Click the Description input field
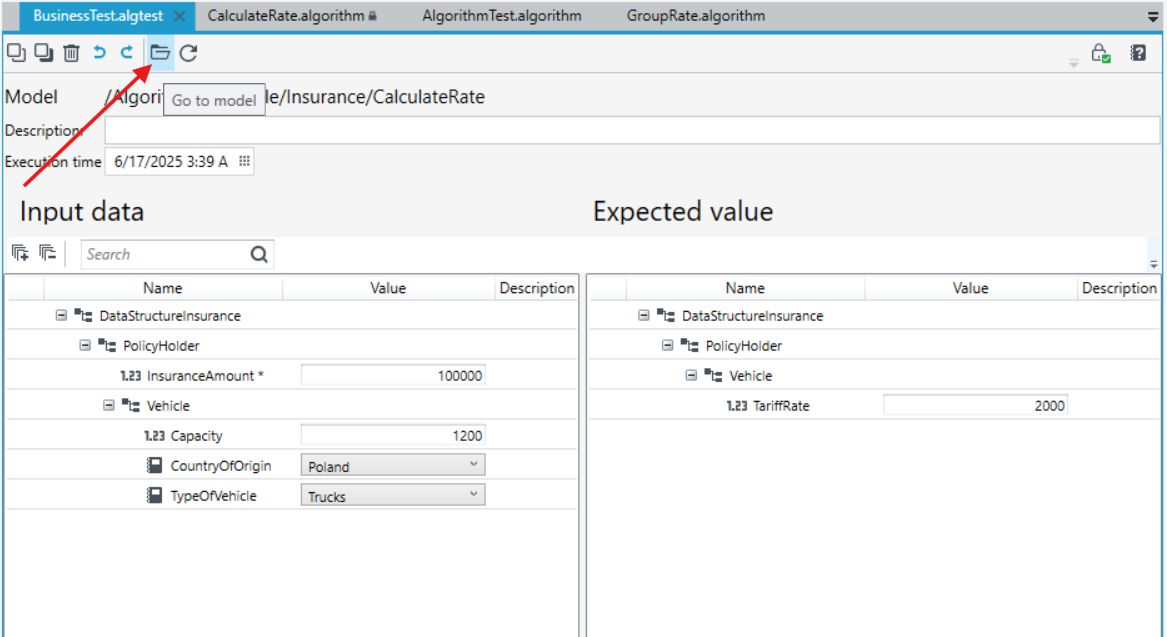Viewport: 1167px width, 637px height. coord(632,130)
